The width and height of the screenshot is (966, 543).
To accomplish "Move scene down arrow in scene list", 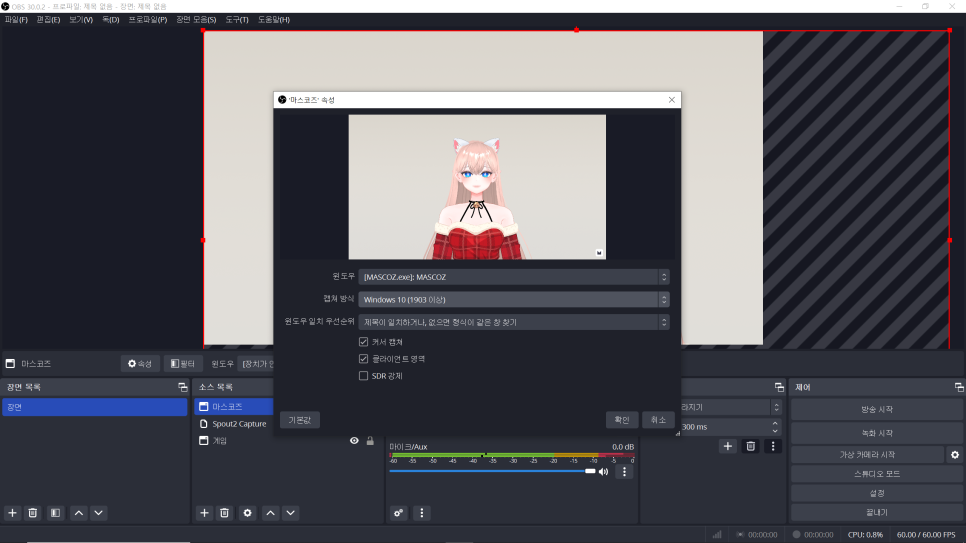I will 99,513.
